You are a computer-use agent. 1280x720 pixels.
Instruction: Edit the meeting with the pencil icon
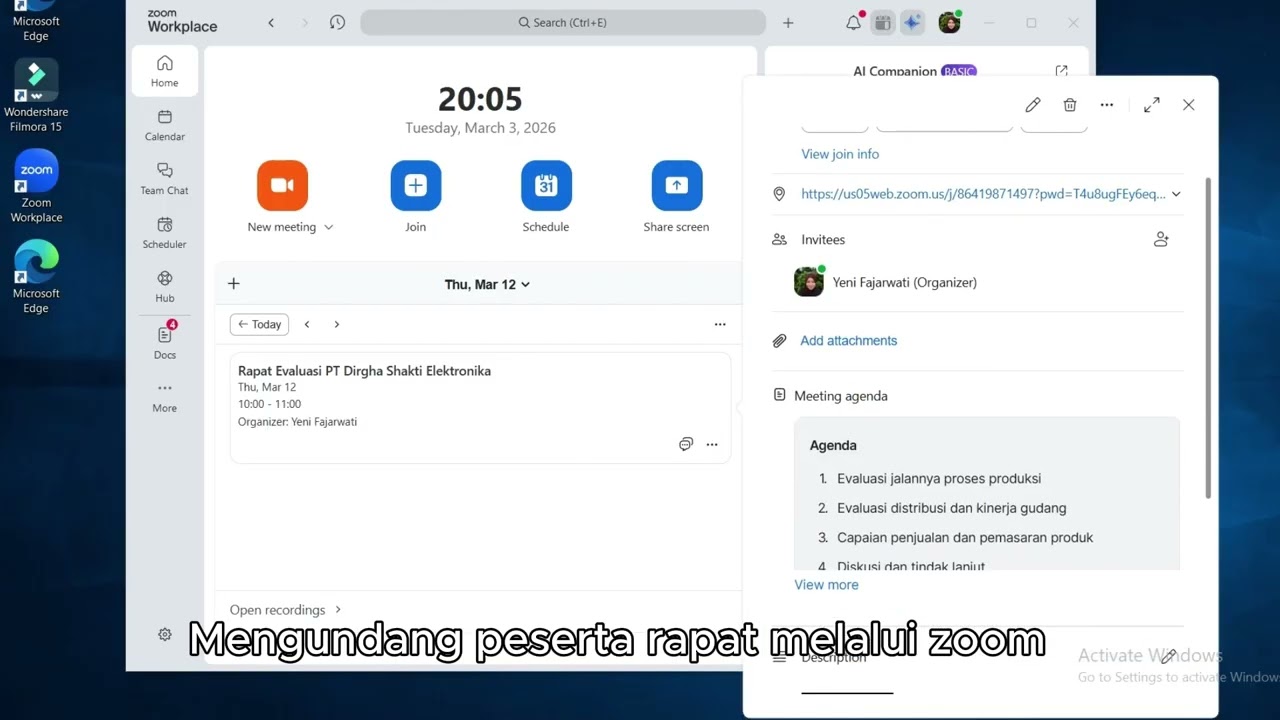(x=1033, y=105)
